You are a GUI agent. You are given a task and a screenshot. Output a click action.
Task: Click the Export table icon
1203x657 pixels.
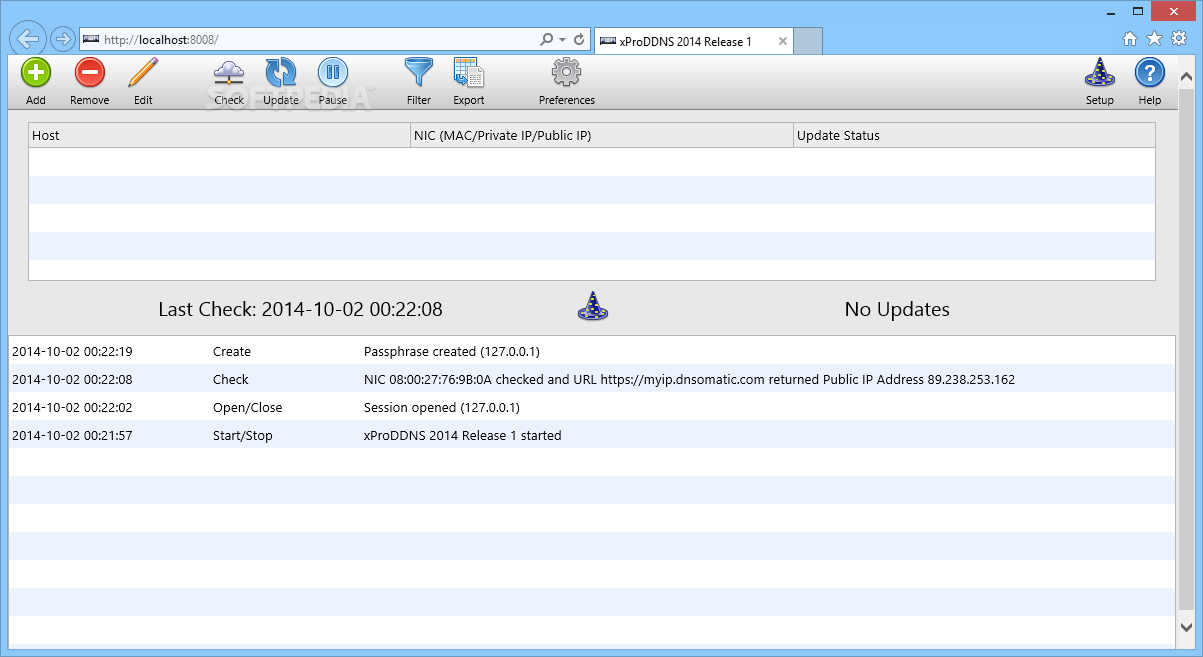coord(468,72)
